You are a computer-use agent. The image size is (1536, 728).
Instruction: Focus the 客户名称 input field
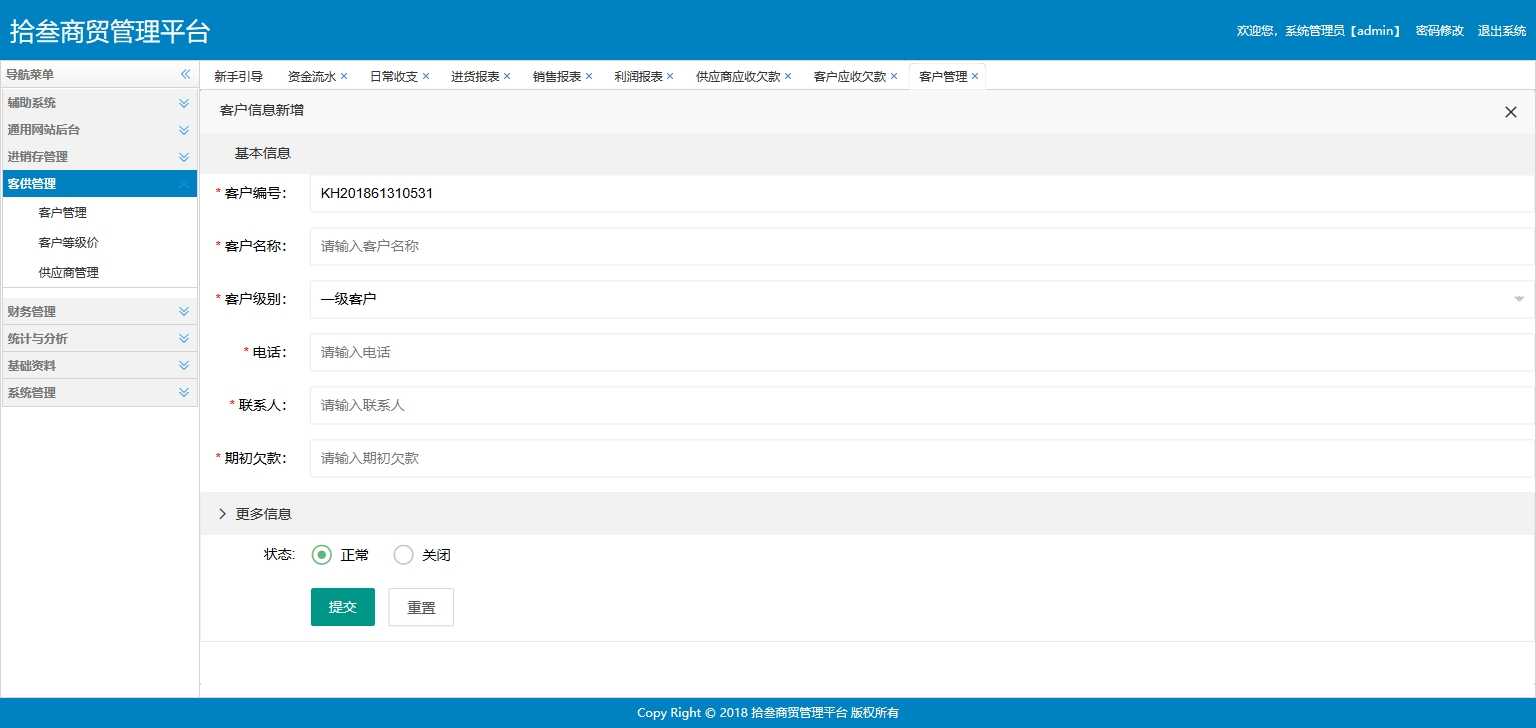[922, 246]
